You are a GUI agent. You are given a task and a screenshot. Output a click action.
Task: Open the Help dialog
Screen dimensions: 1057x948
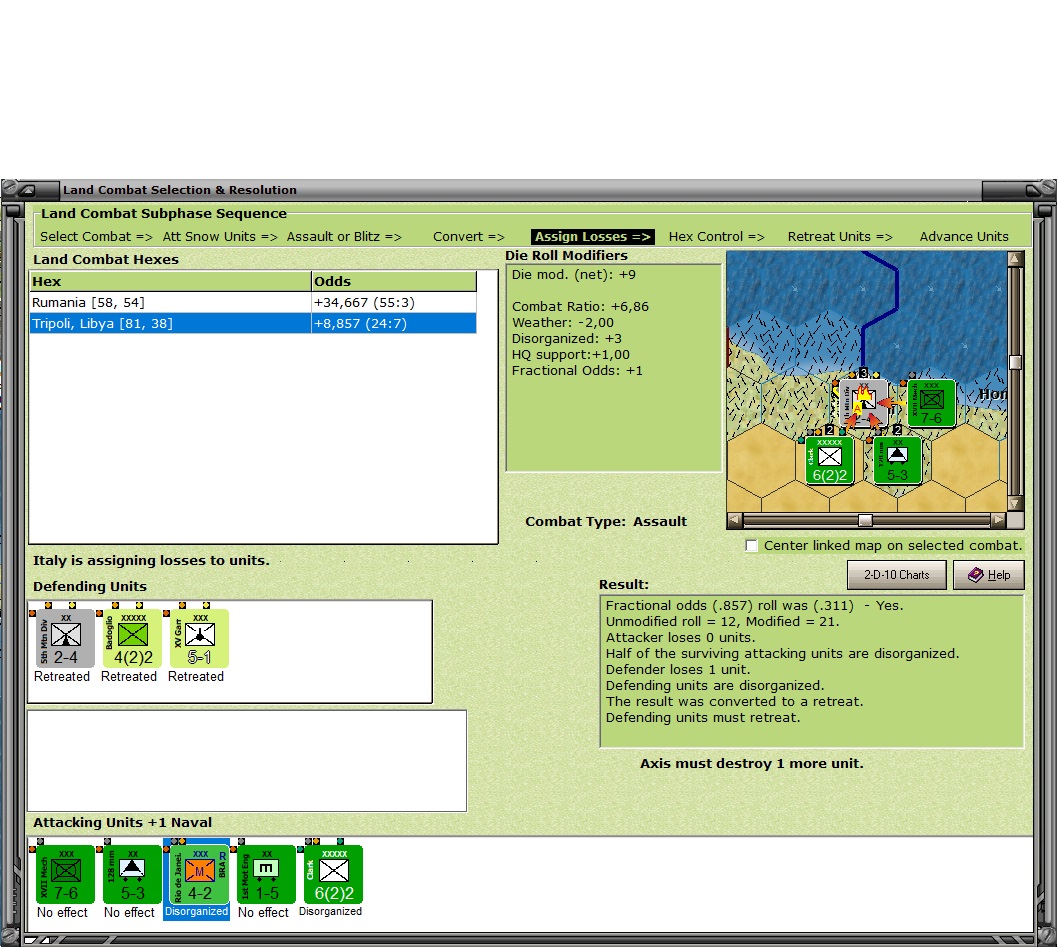tap(988, 574)
